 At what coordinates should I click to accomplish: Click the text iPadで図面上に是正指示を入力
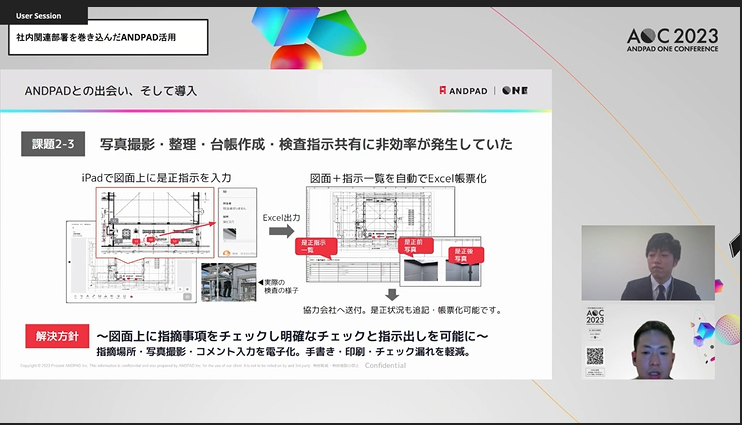(156, 178)
